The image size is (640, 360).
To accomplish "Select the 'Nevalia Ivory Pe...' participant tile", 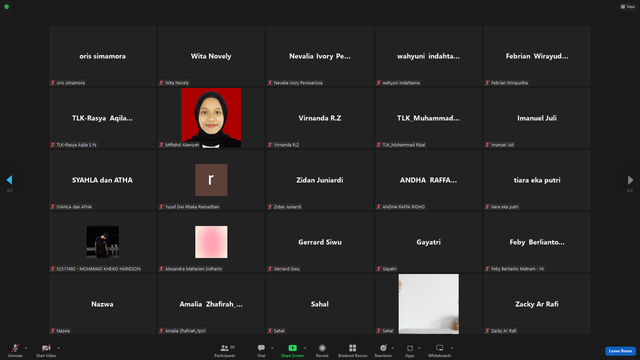I will pyautogui.click(x=320, y=56).
